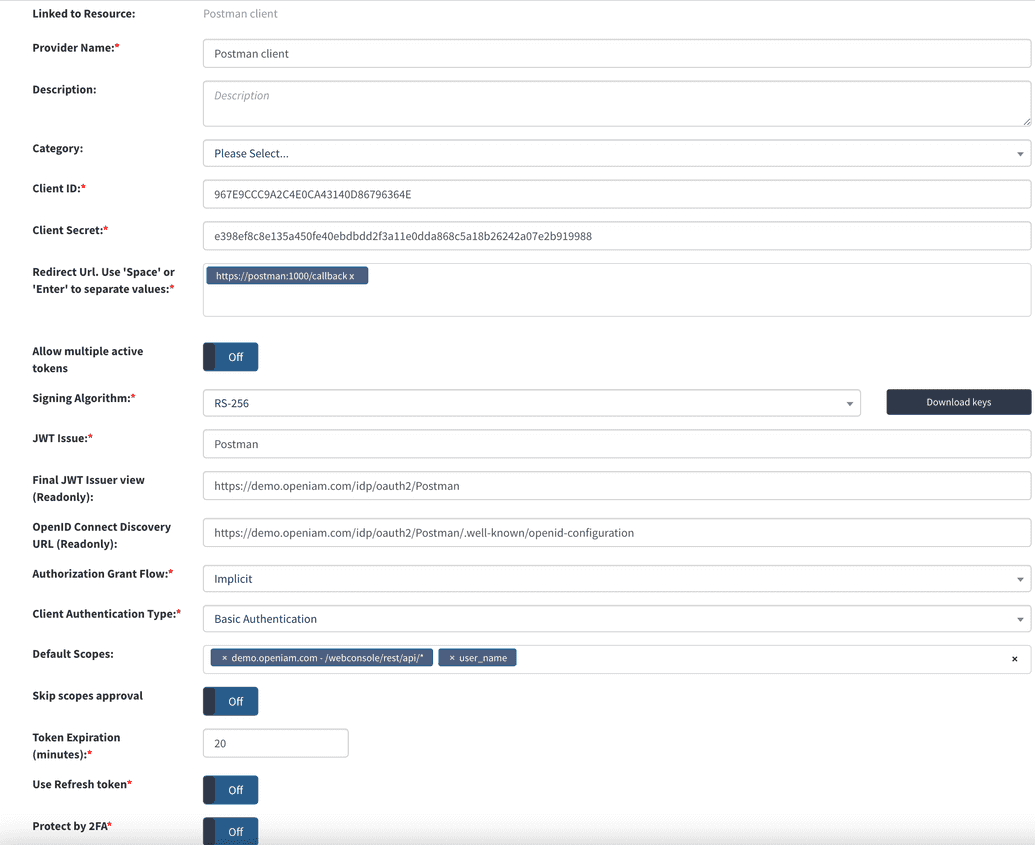Turn on Use Refresh token
Screen dimensions: 1035x845
pyautogui.click(x=230, y=789)
